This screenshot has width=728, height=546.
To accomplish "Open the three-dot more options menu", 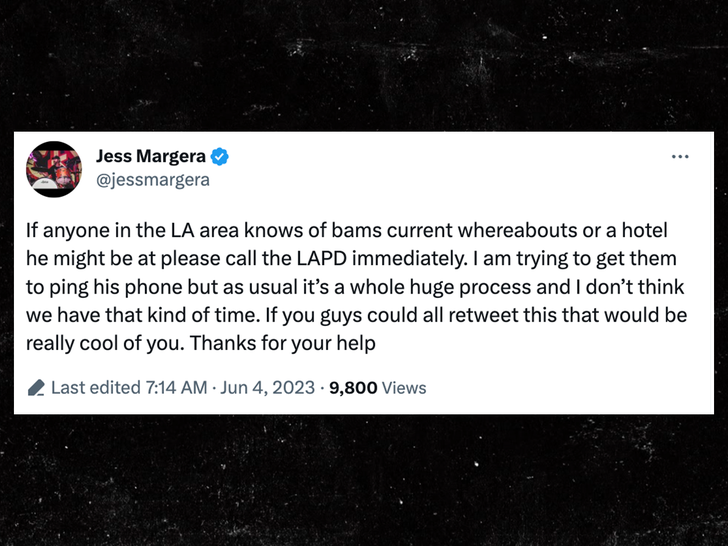I will 680,157.
